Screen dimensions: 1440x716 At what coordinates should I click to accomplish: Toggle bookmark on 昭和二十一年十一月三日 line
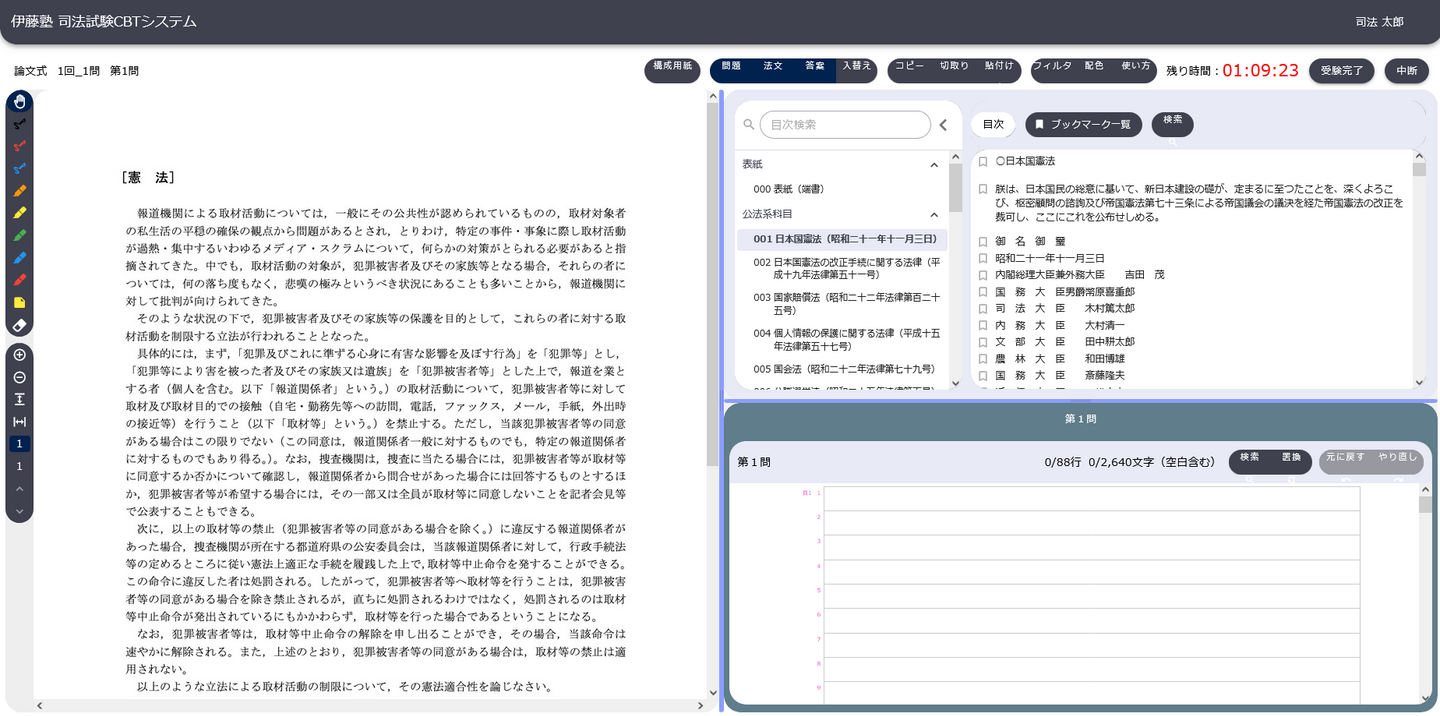coord(983,258)
